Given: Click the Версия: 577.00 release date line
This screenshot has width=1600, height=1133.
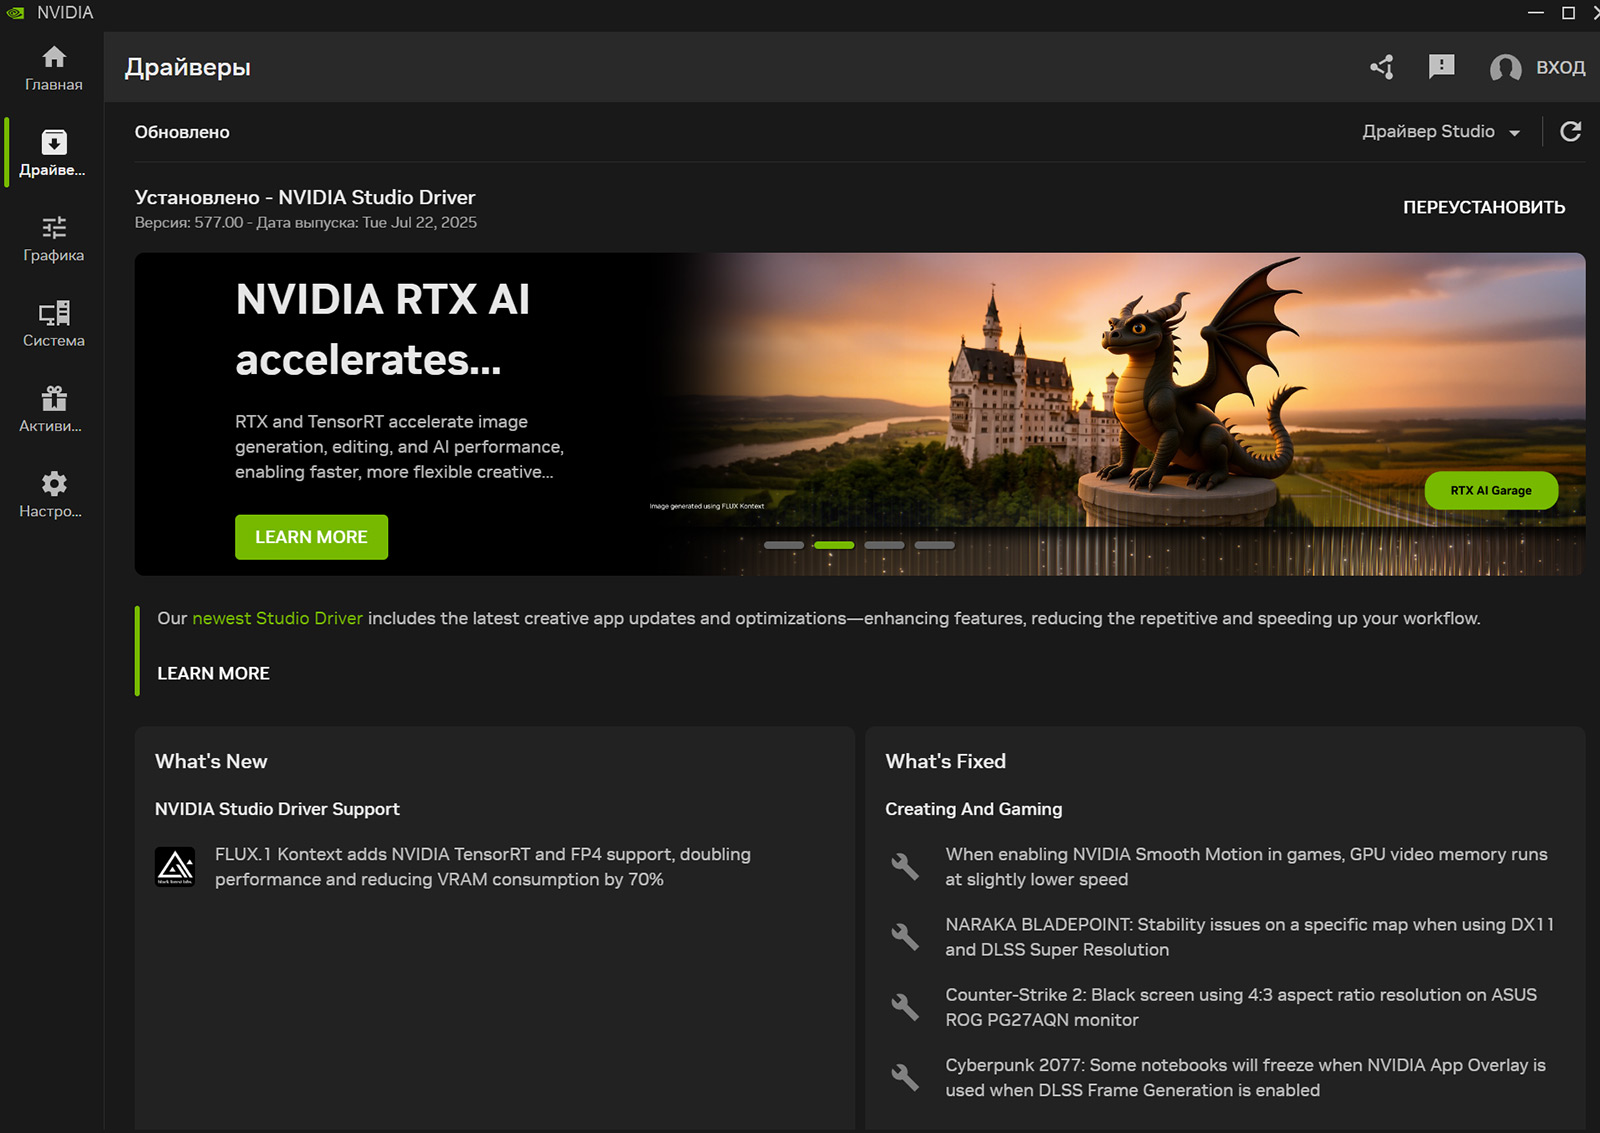Looking at the screenshot, I should coord(306,222).
